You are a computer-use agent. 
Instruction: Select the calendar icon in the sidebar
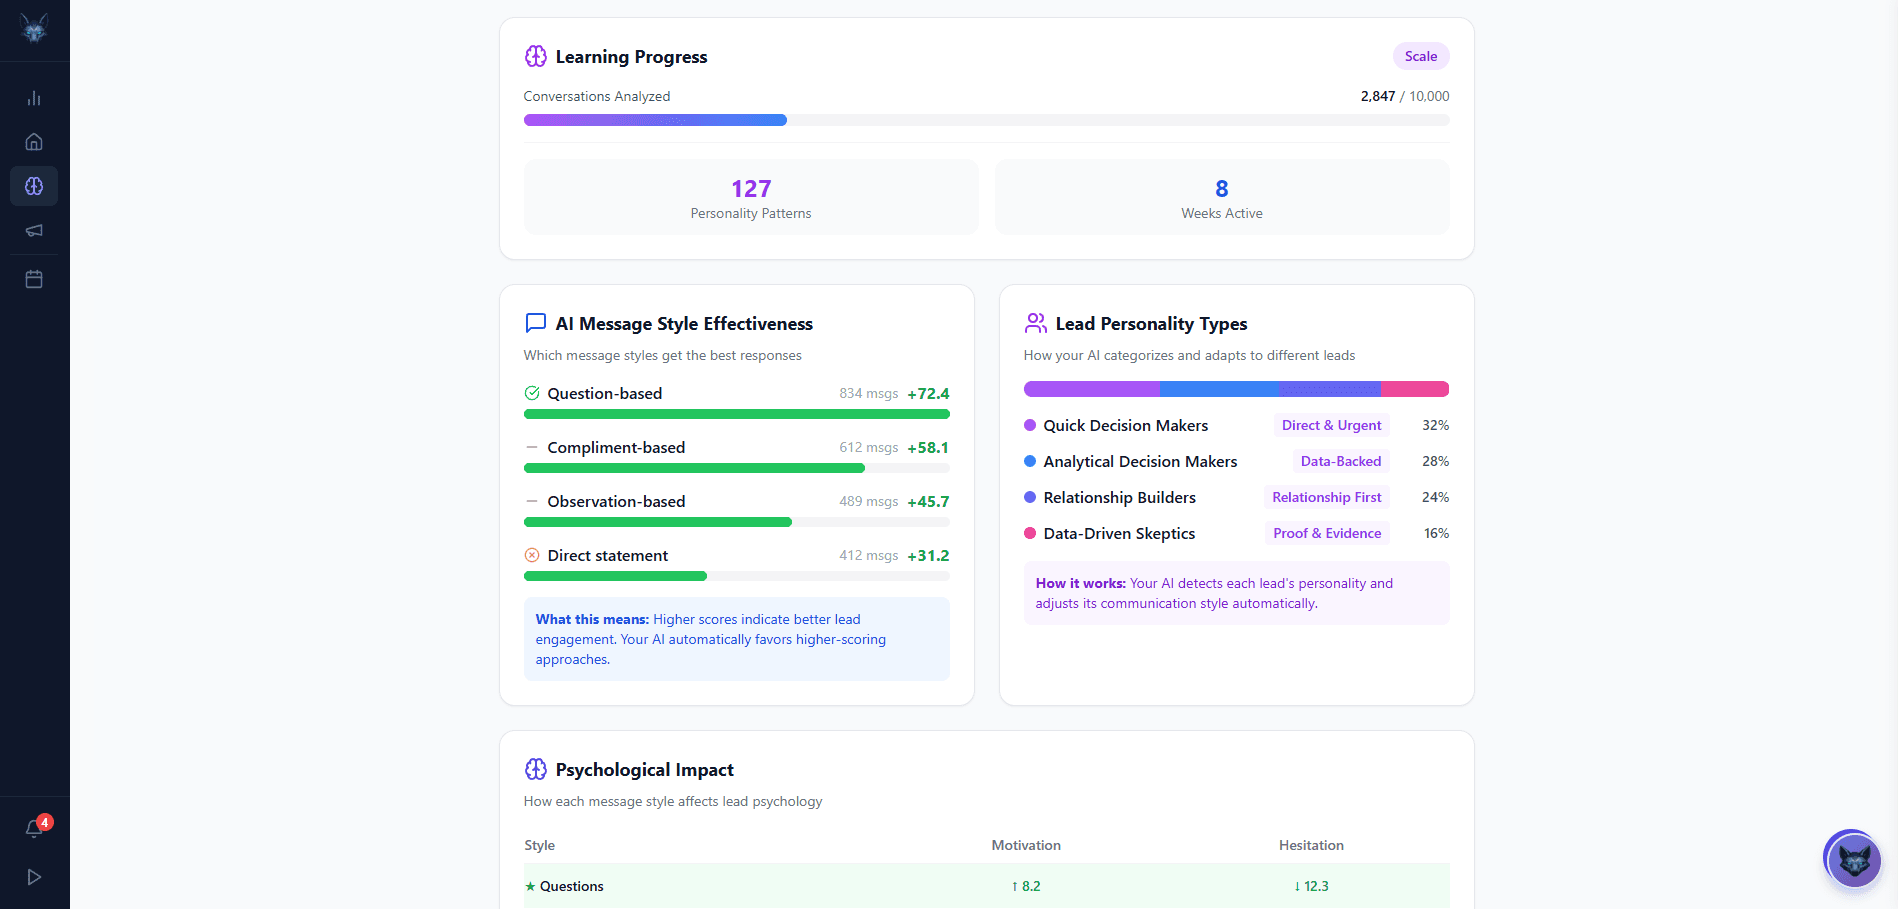click(x=34, y=278)
